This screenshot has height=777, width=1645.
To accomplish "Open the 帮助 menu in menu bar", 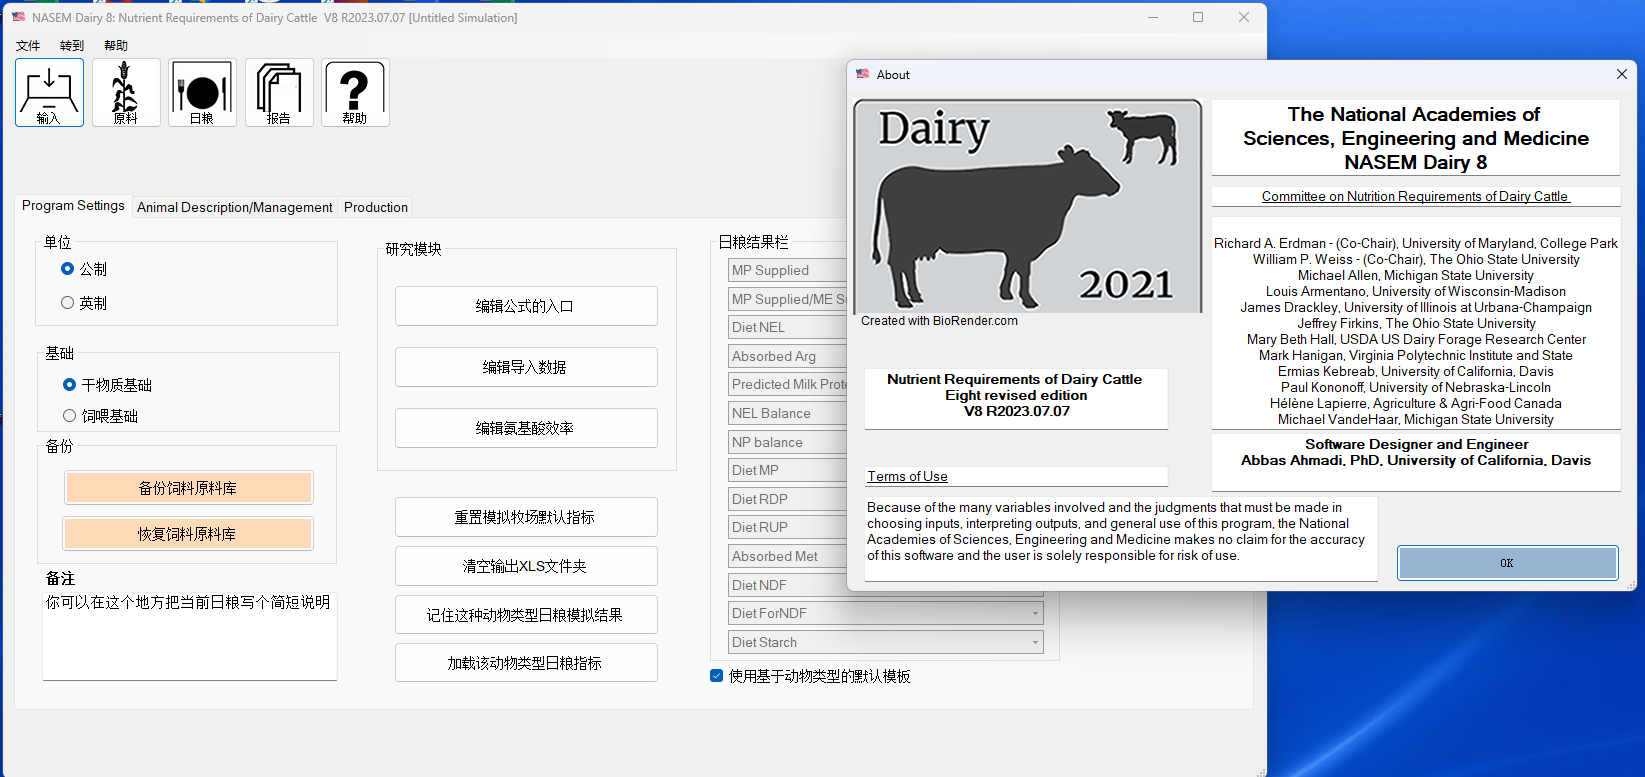I will (116, 46).
